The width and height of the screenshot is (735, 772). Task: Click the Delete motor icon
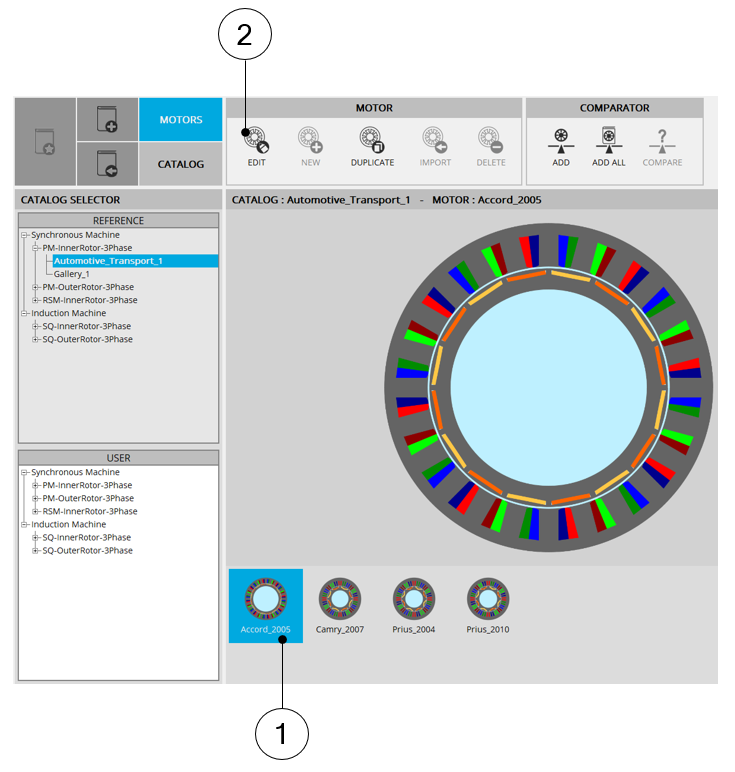(490, 139)
